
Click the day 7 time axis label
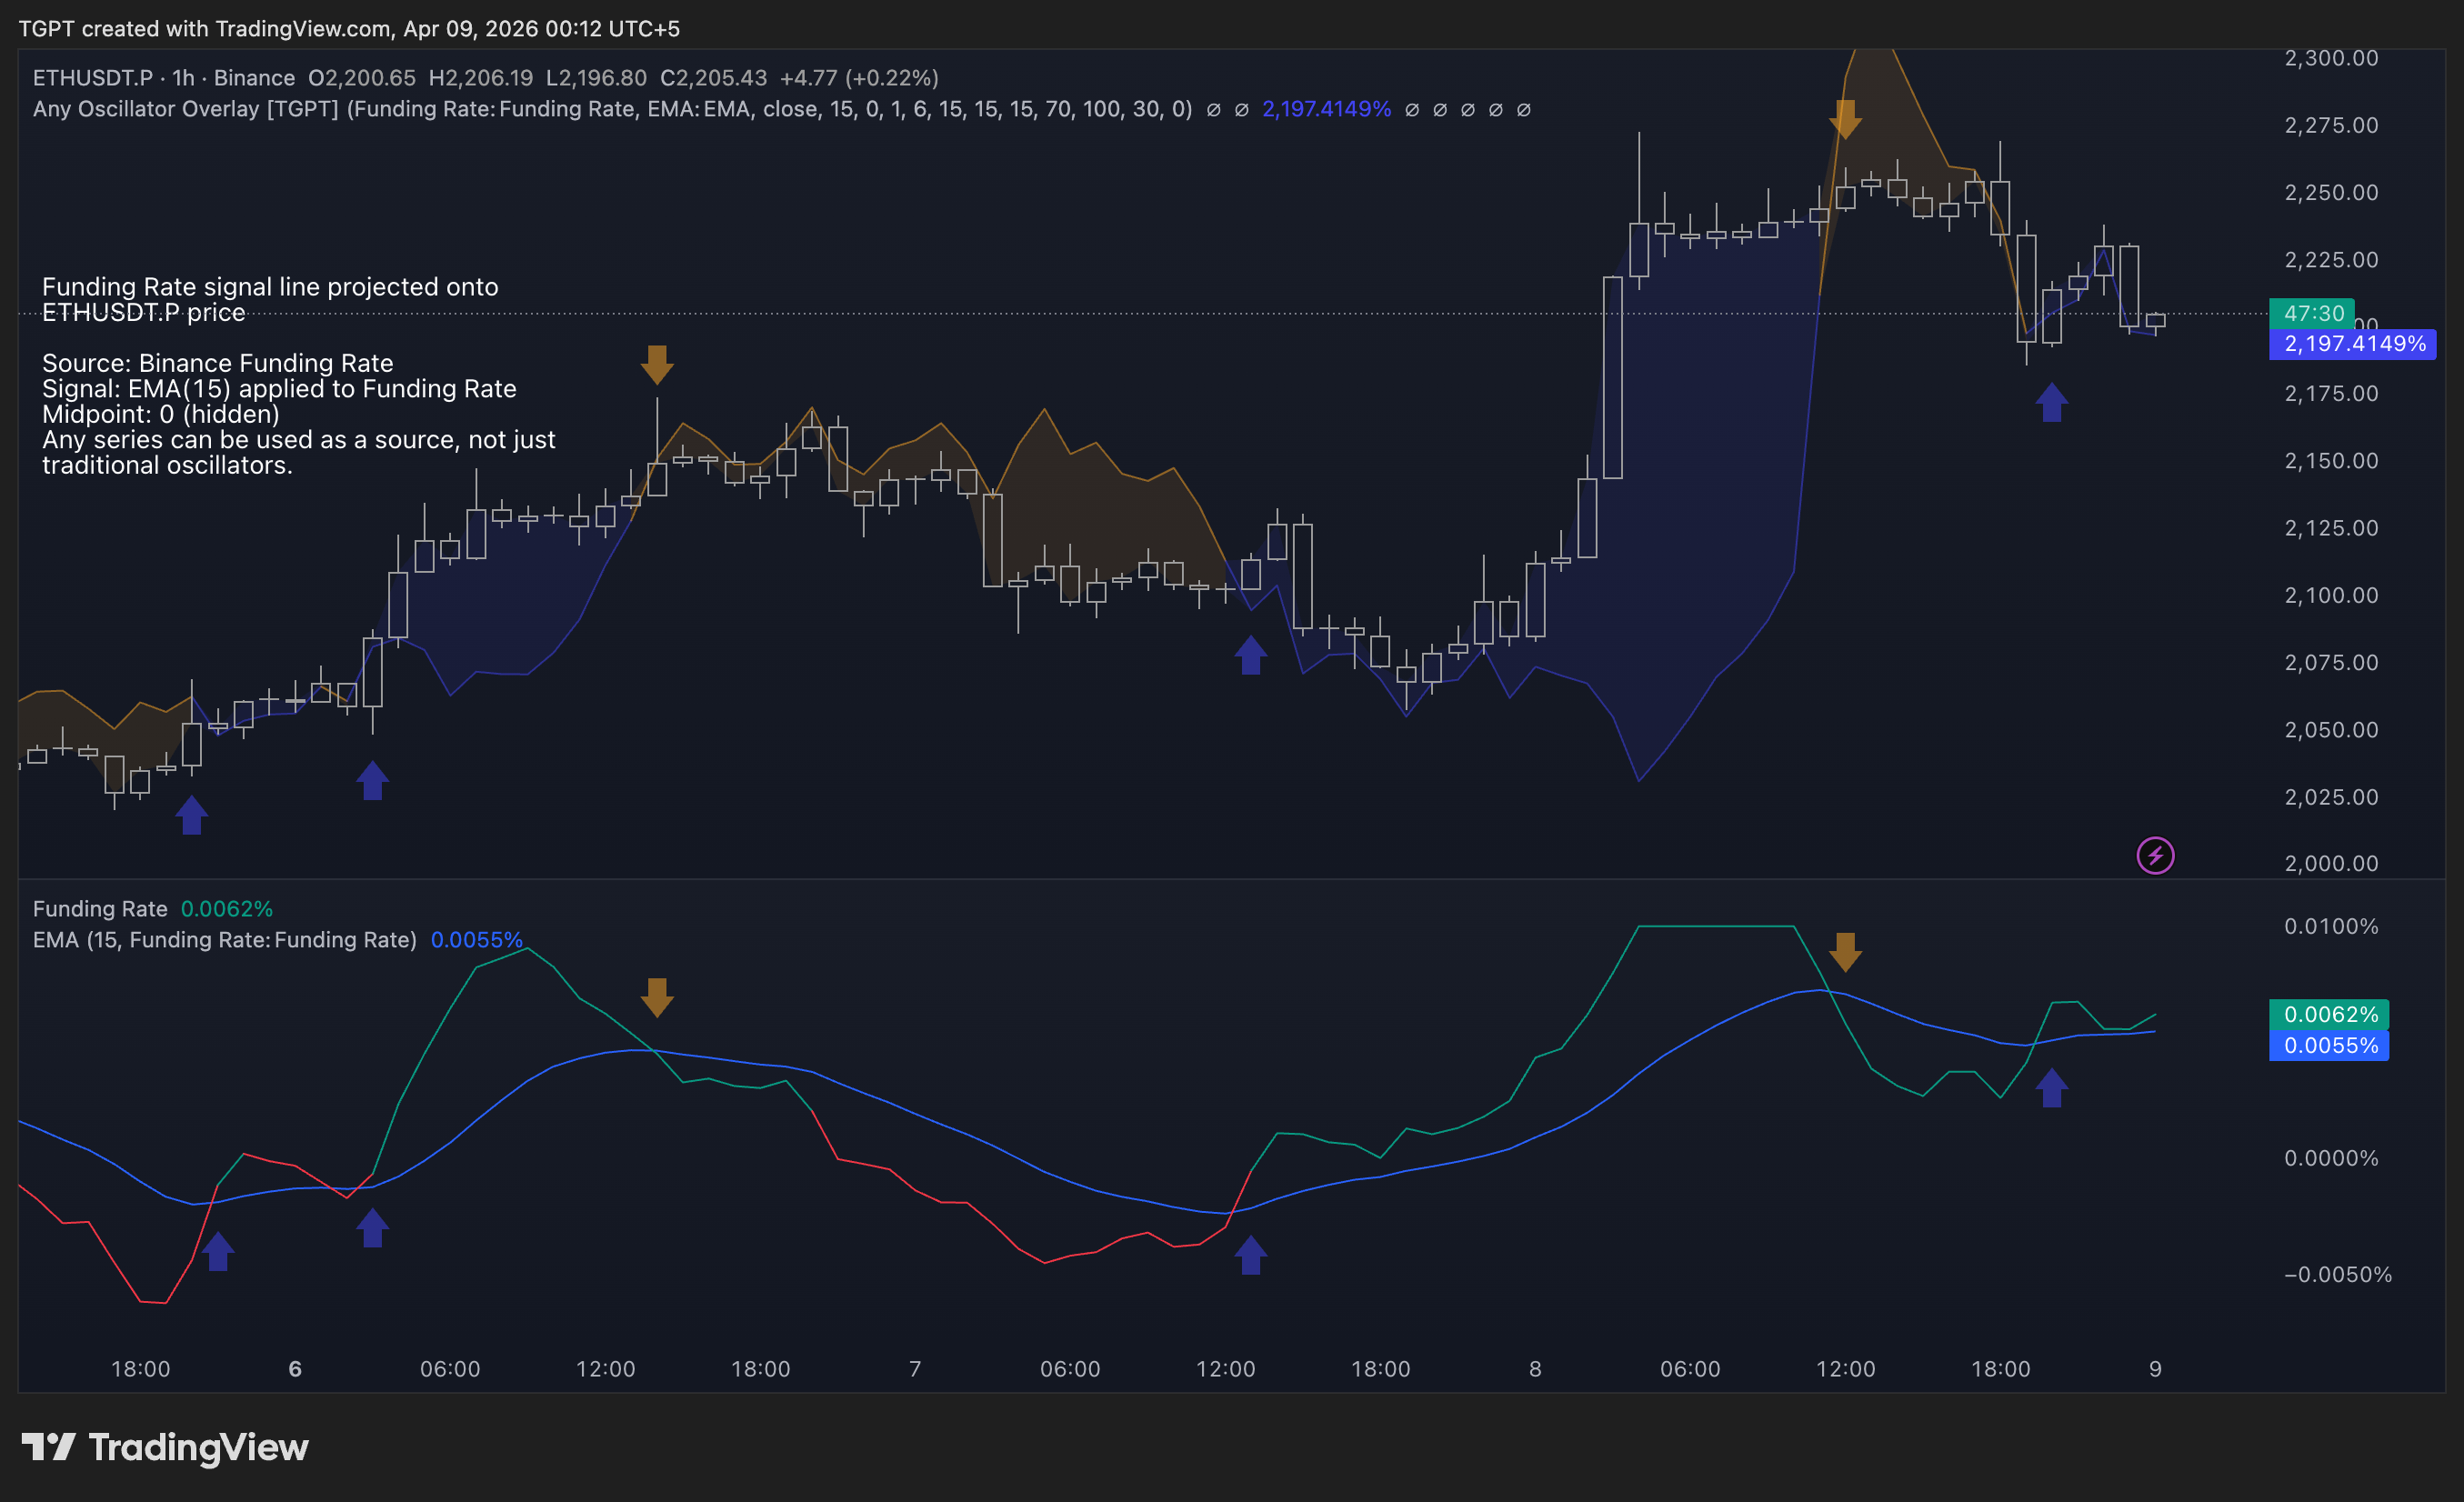click(915, 1369)
